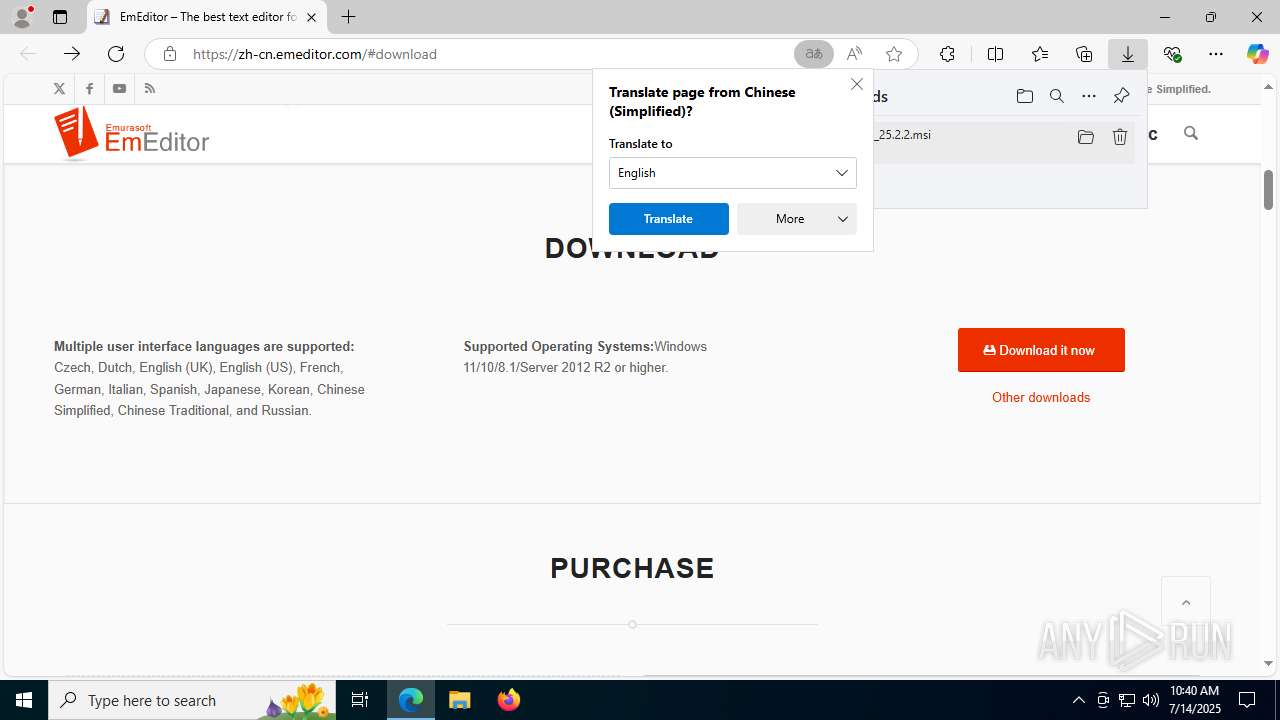Open EmEditor Facebook link

(x=89, y=89)
